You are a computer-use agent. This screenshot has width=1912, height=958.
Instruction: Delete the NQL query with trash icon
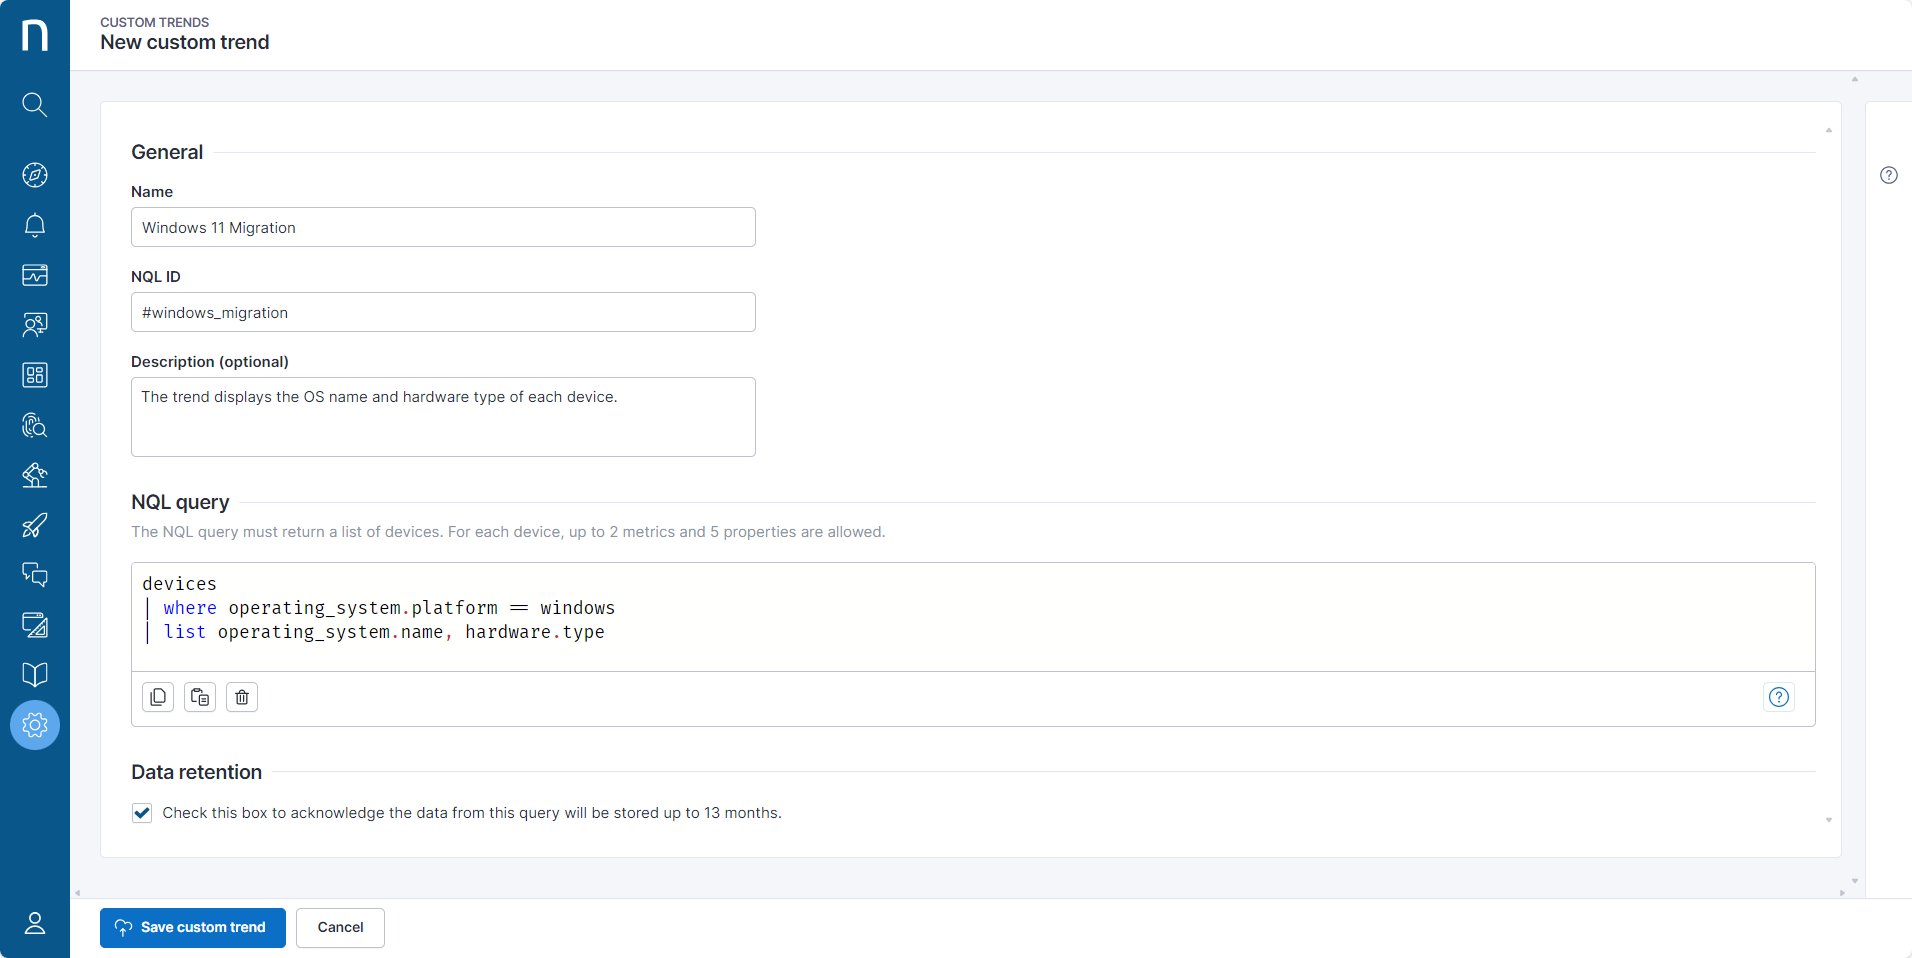tap(242, 697)
